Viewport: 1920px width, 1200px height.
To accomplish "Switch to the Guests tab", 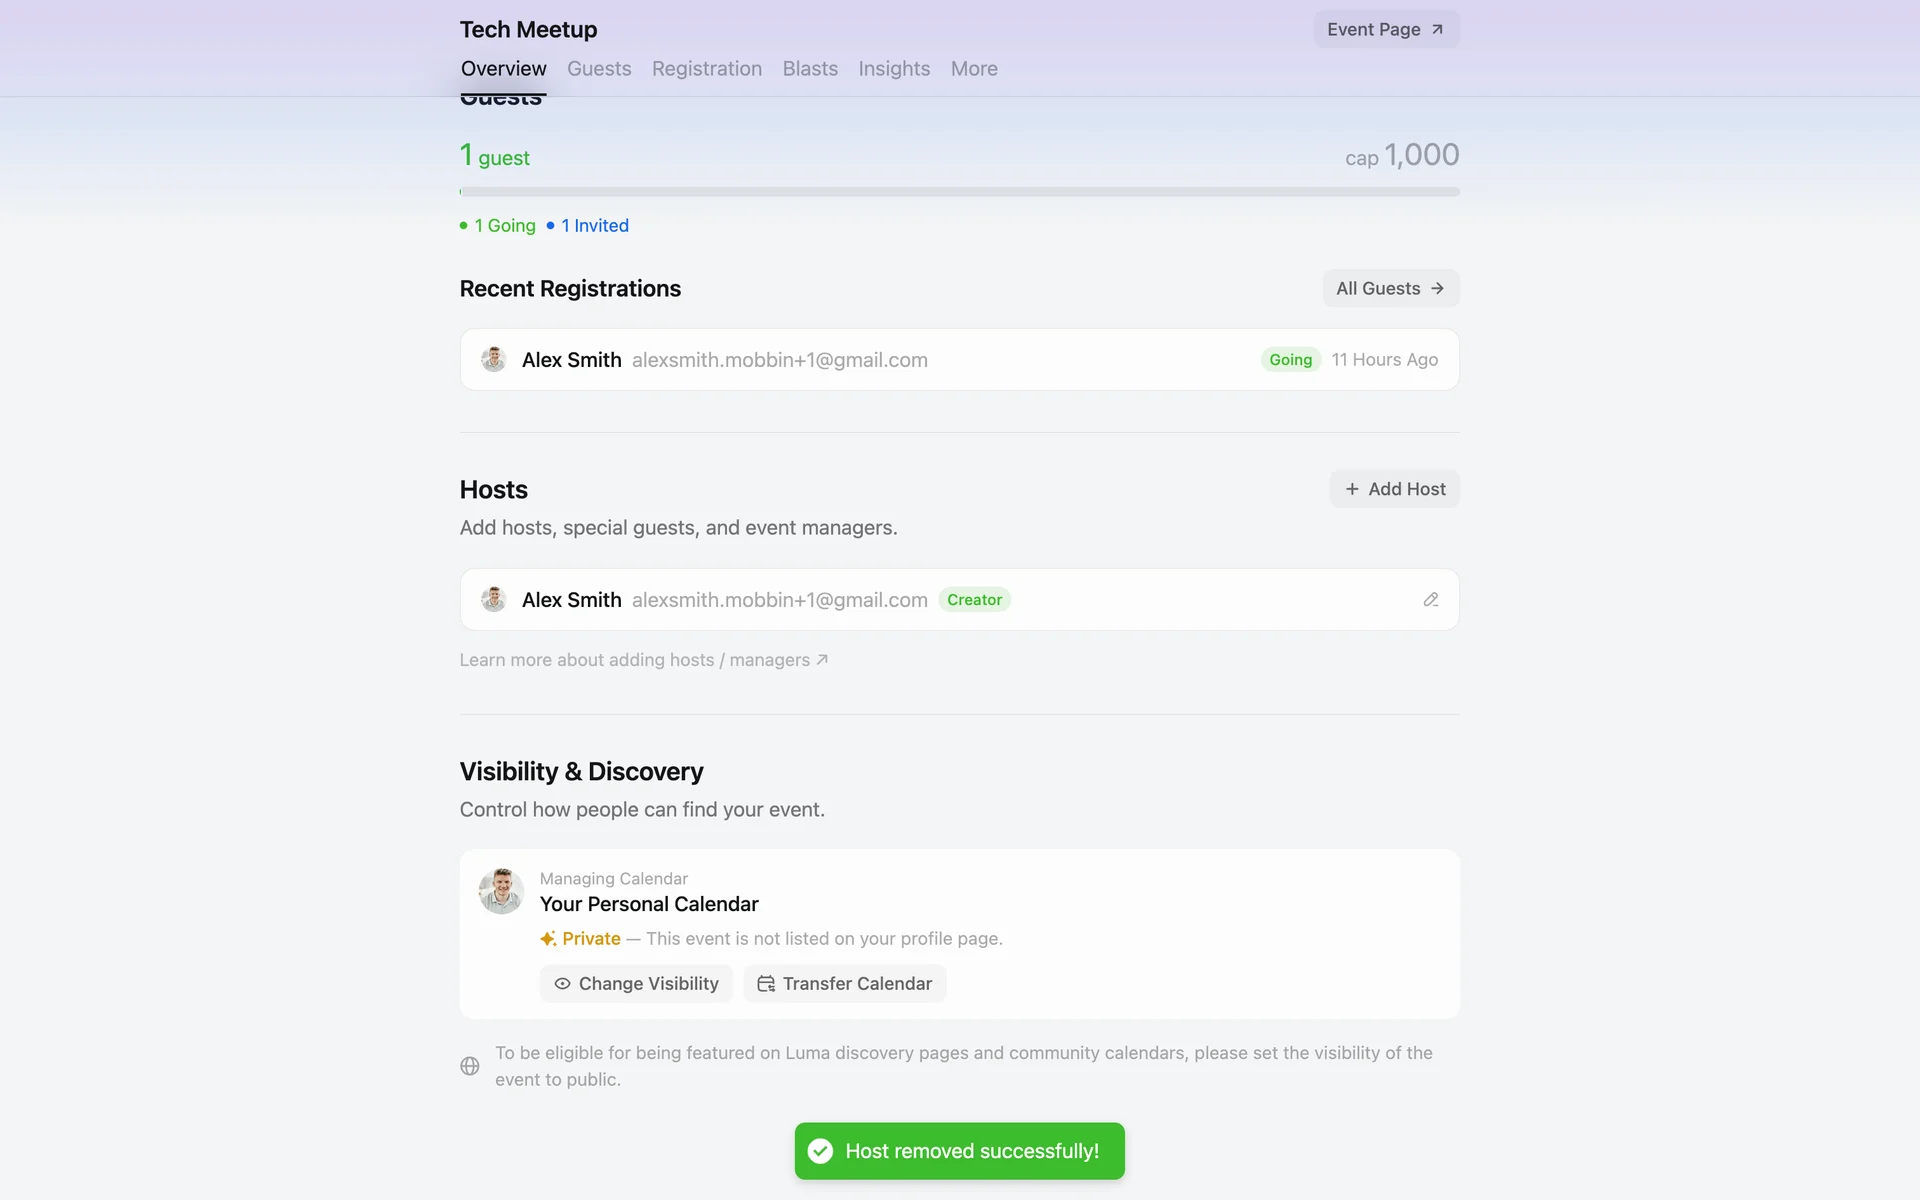I will click(x=599, y=69).
